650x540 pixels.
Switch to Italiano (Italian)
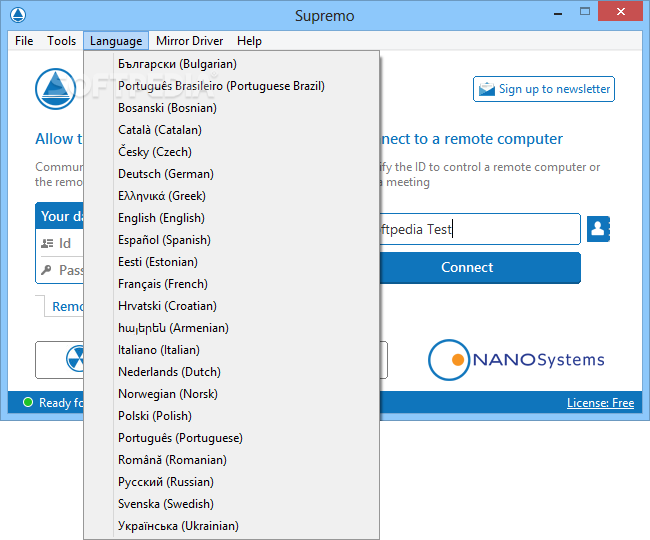(231, 349)
